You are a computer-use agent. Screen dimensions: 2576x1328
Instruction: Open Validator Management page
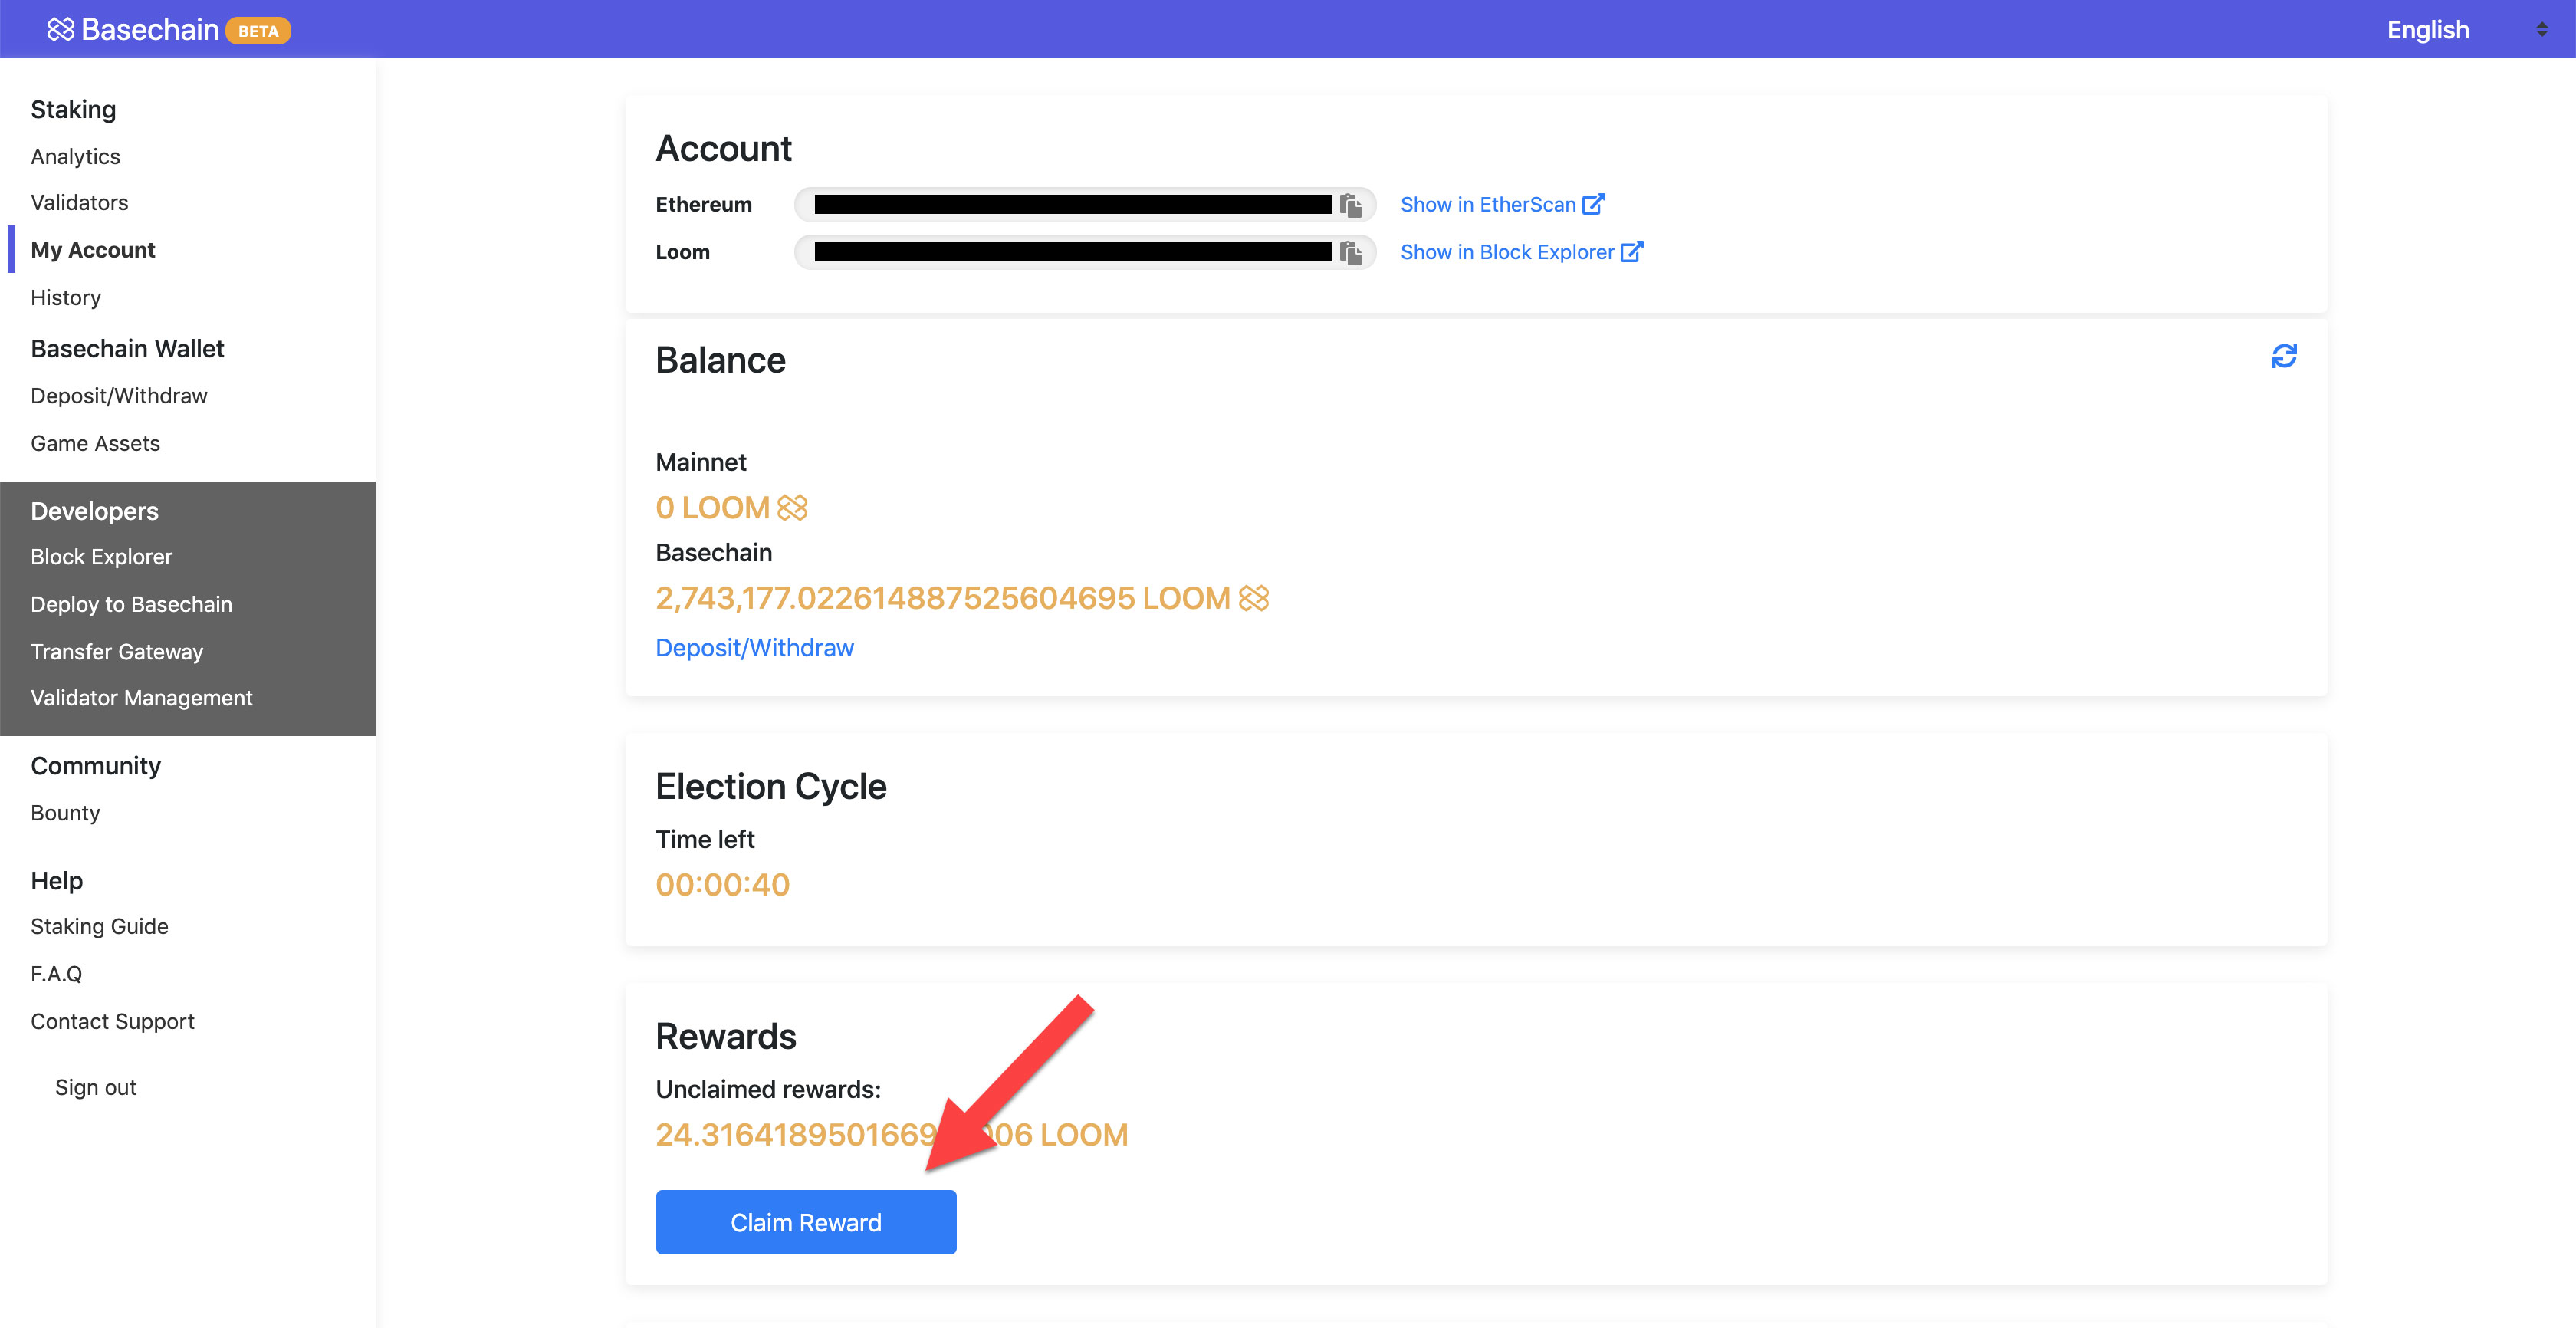point(141,698)
